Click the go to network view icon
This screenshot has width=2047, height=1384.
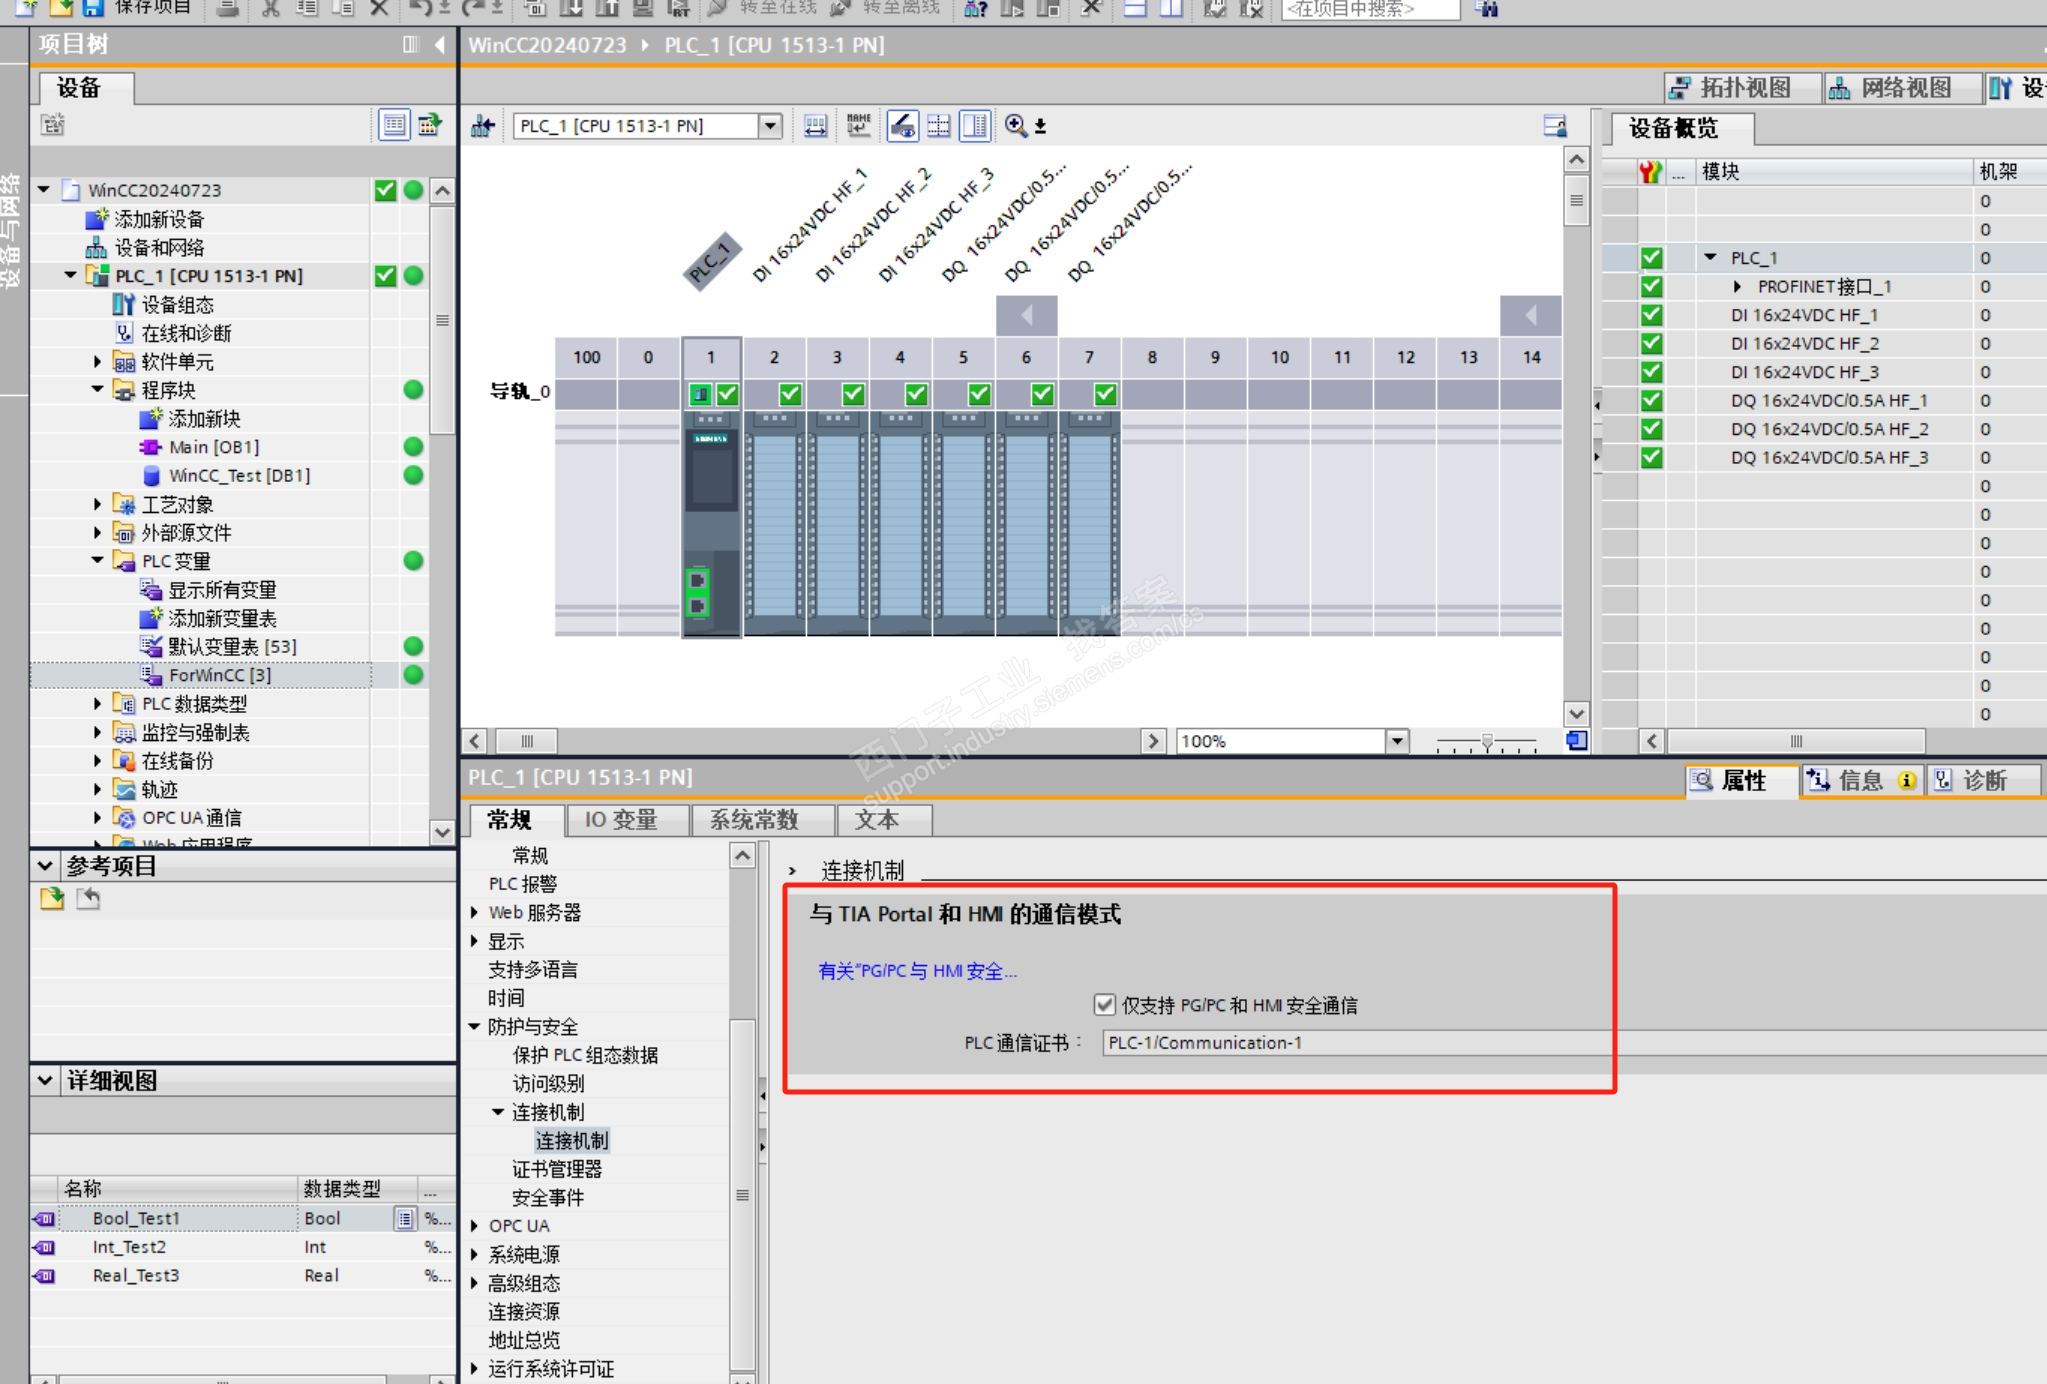[x=483, y=125]
